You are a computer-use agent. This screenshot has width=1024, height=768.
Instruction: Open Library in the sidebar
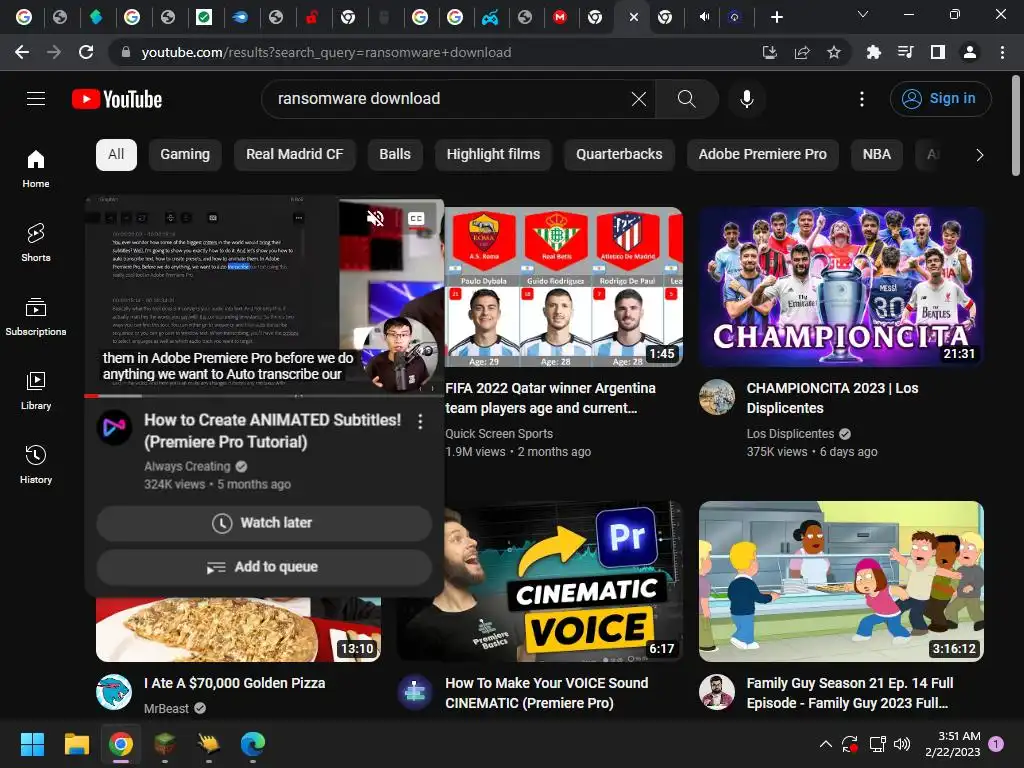36,391
